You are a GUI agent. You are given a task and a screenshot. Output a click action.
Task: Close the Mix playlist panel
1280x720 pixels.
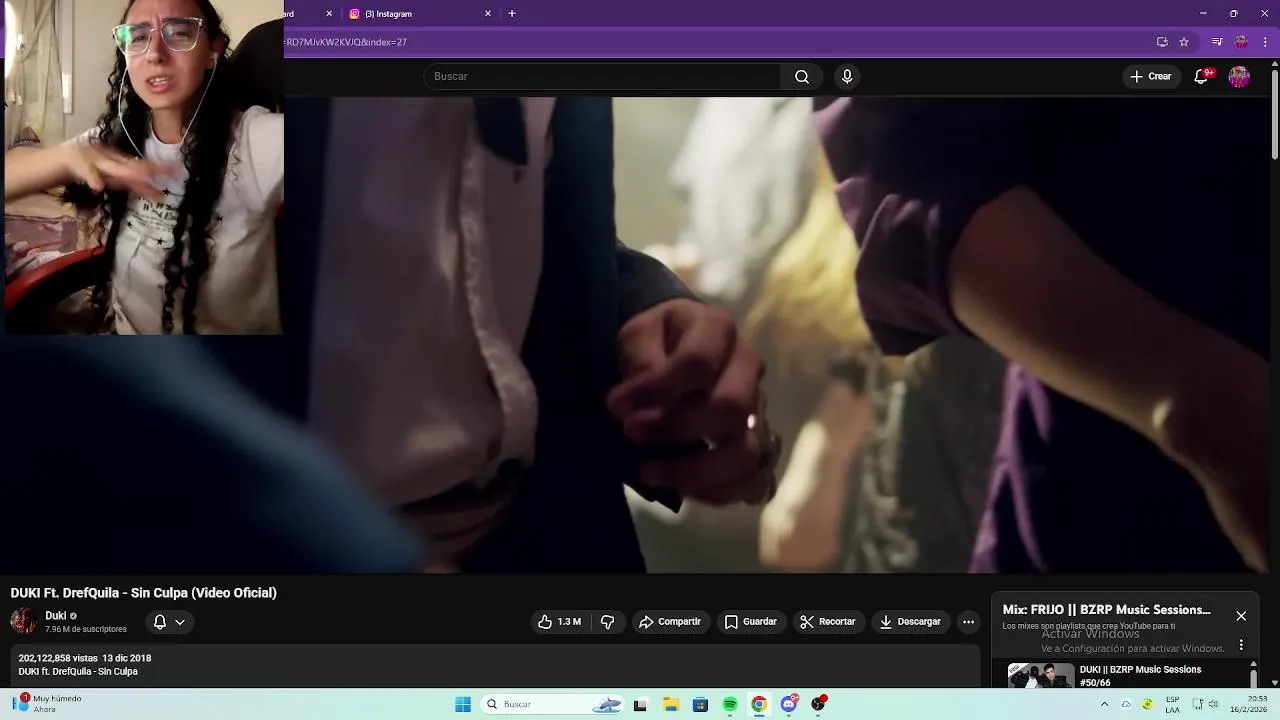click(1241, 616)
